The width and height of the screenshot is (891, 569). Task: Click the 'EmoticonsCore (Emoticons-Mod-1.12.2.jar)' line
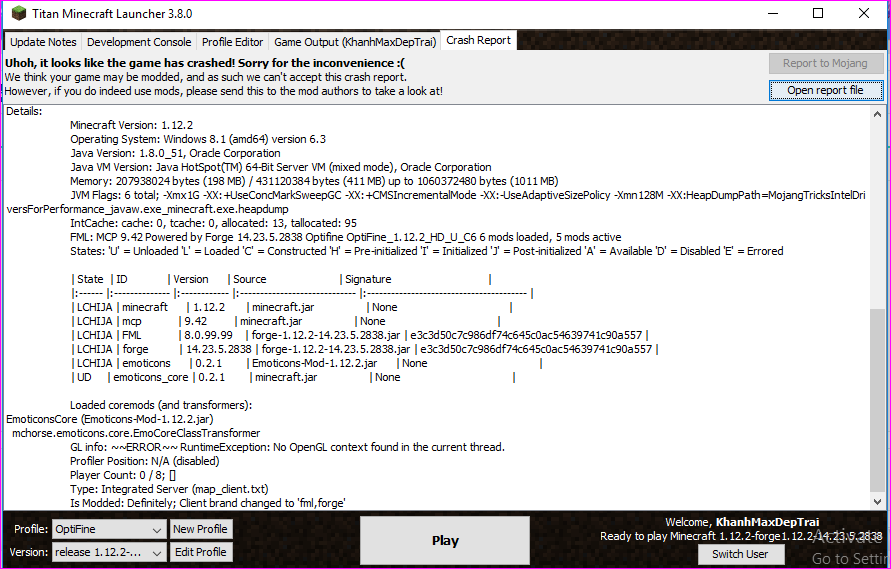pyautogui.click(x=110, y=420)
